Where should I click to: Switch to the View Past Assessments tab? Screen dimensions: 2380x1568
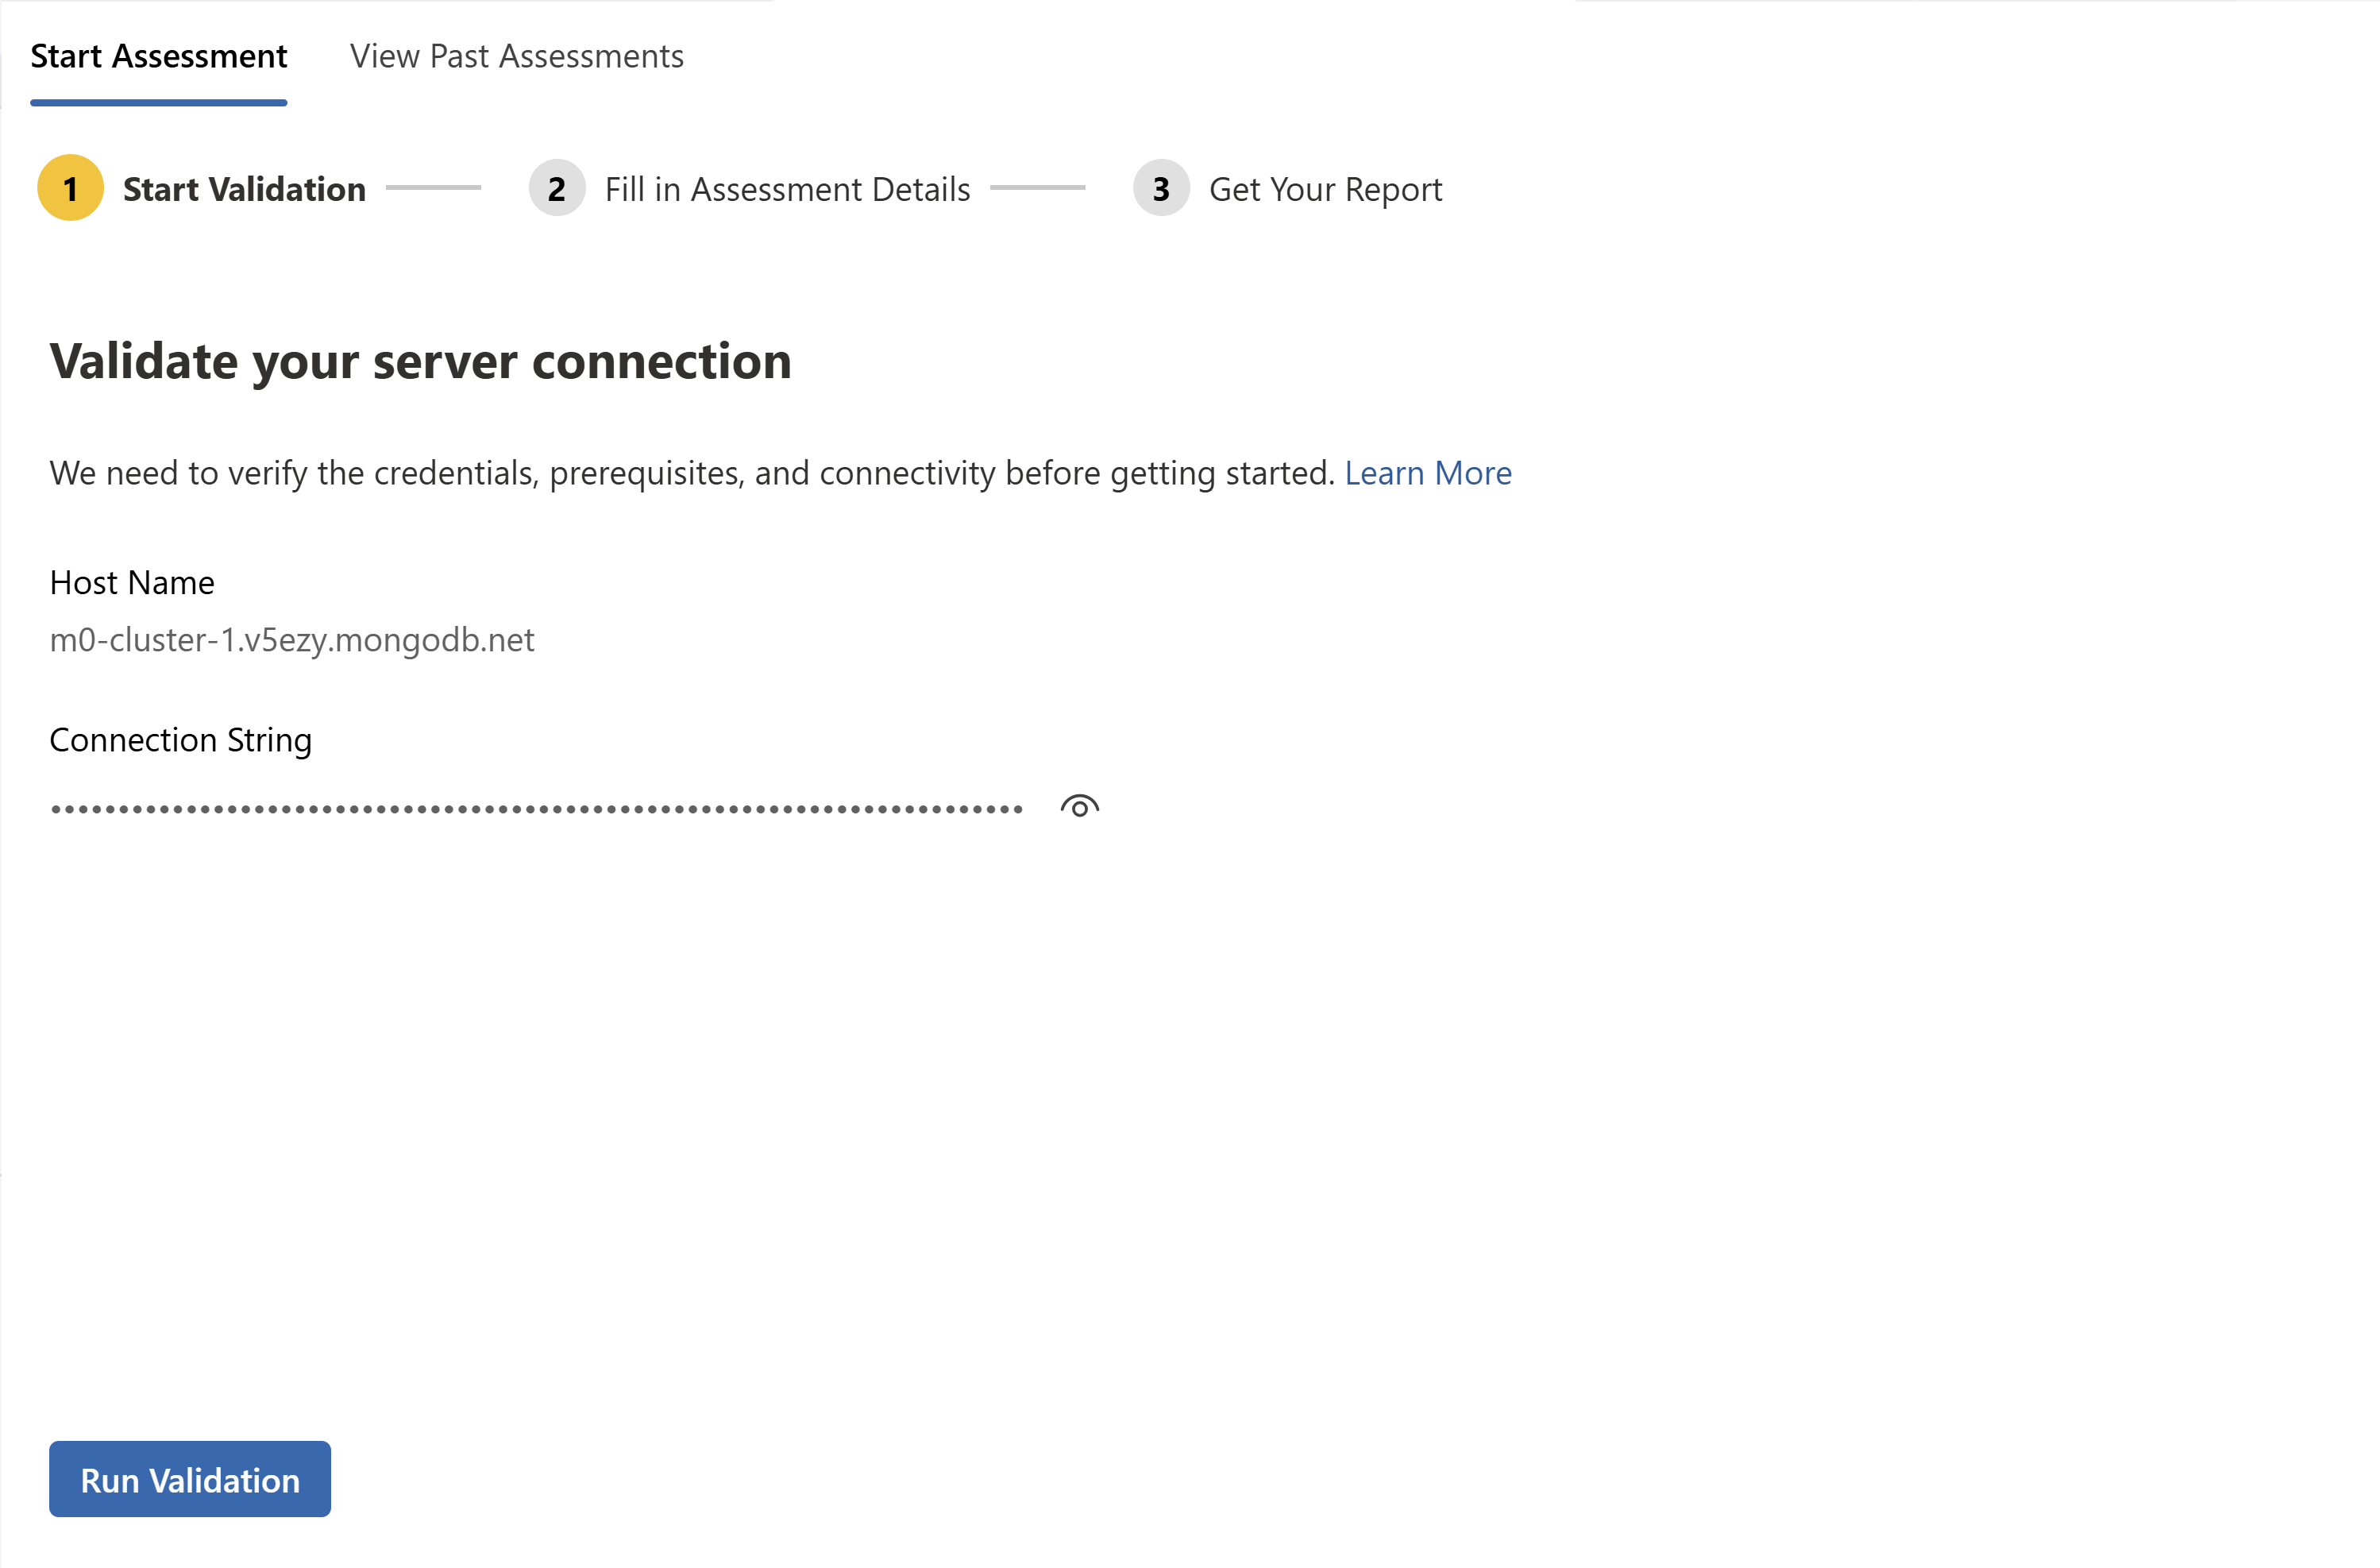516,56
